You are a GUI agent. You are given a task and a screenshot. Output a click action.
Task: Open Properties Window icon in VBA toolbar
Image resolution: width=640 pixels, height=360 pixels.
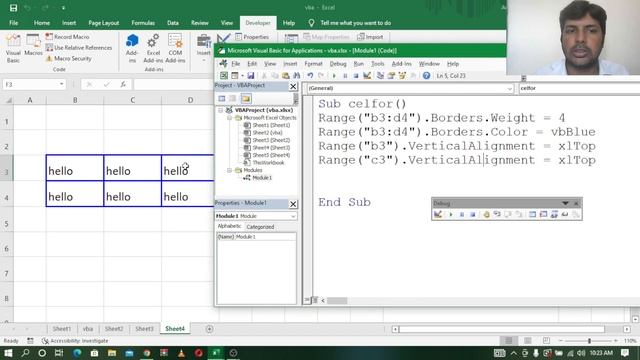click(x=391, y=76)
